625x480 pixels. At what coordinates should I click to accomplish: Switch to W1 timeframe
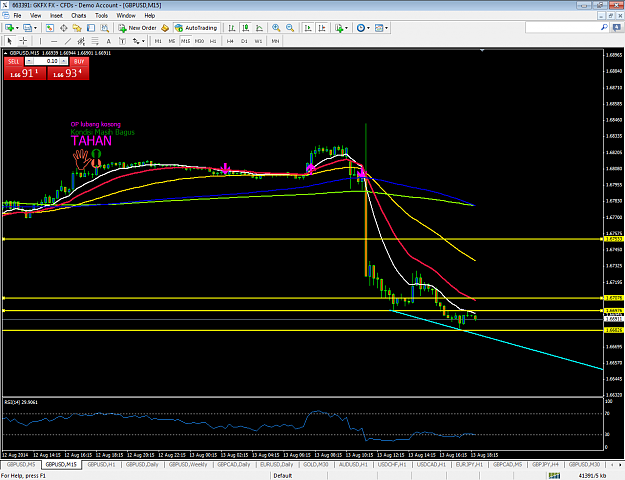point(258,41)
